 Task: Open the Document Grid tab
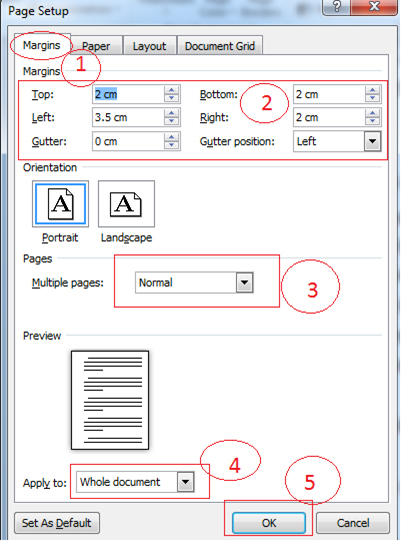point(220,46)
